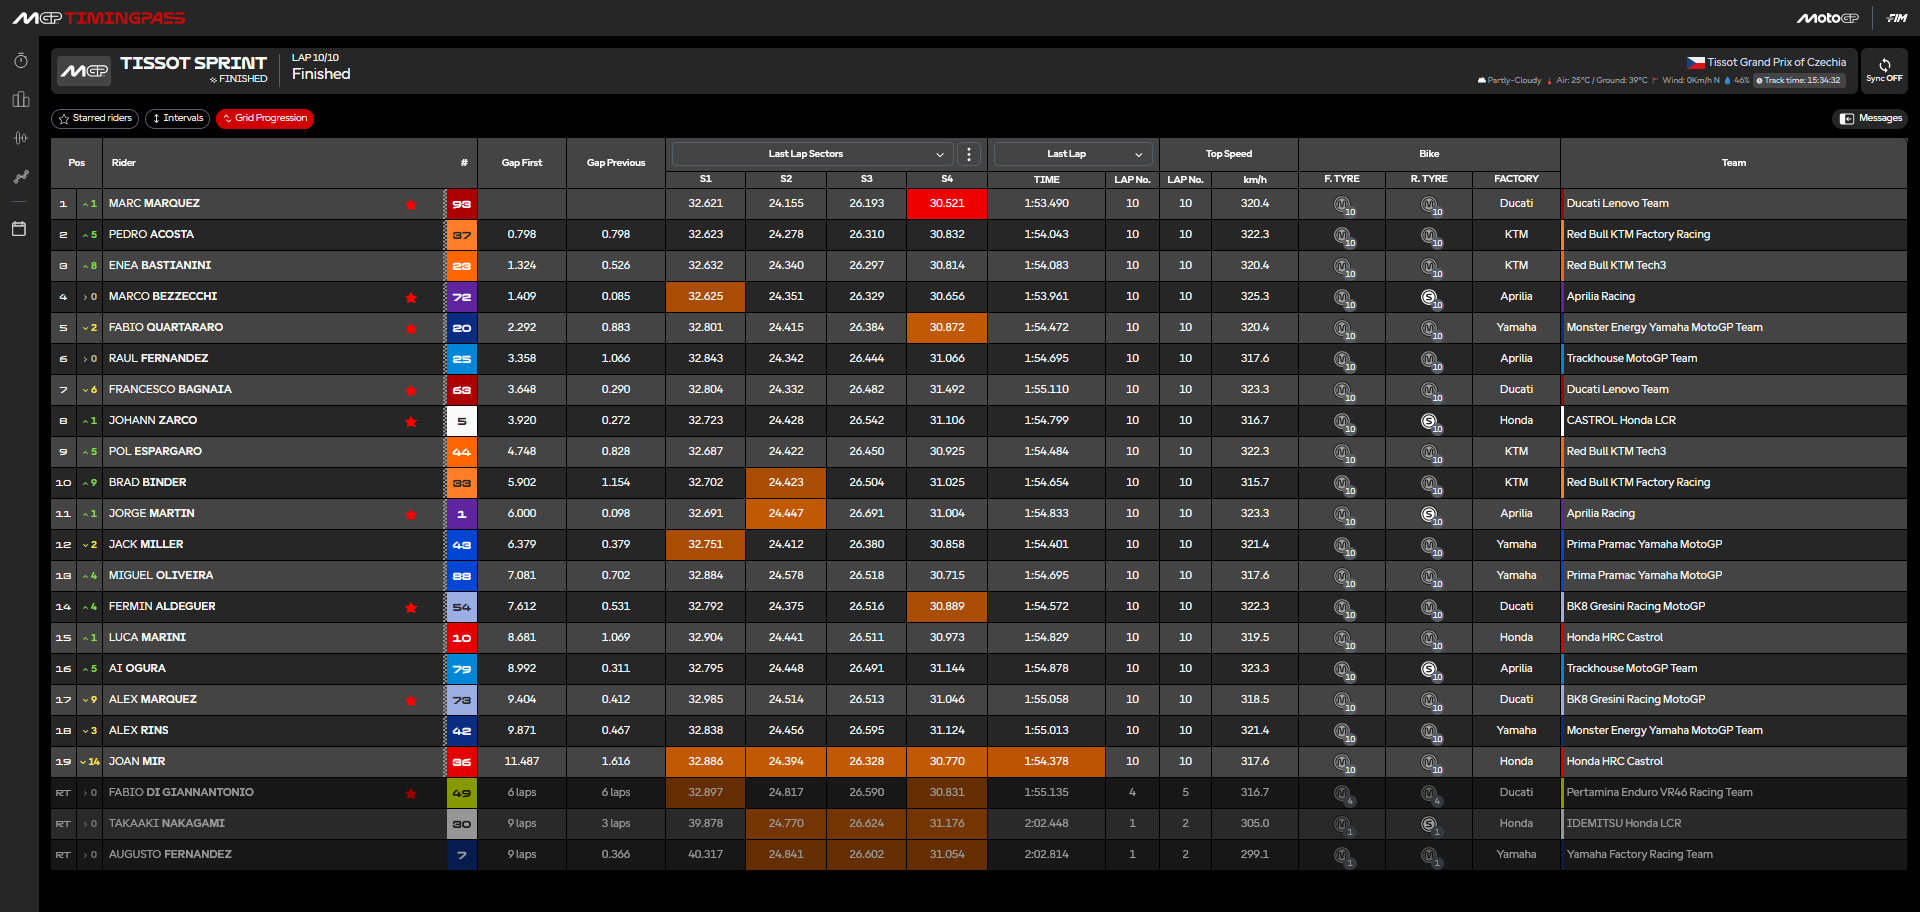Click the MGP class badge beside Tissot Sprint
This screenshot has width=1920, height=912.
(84, 71)
